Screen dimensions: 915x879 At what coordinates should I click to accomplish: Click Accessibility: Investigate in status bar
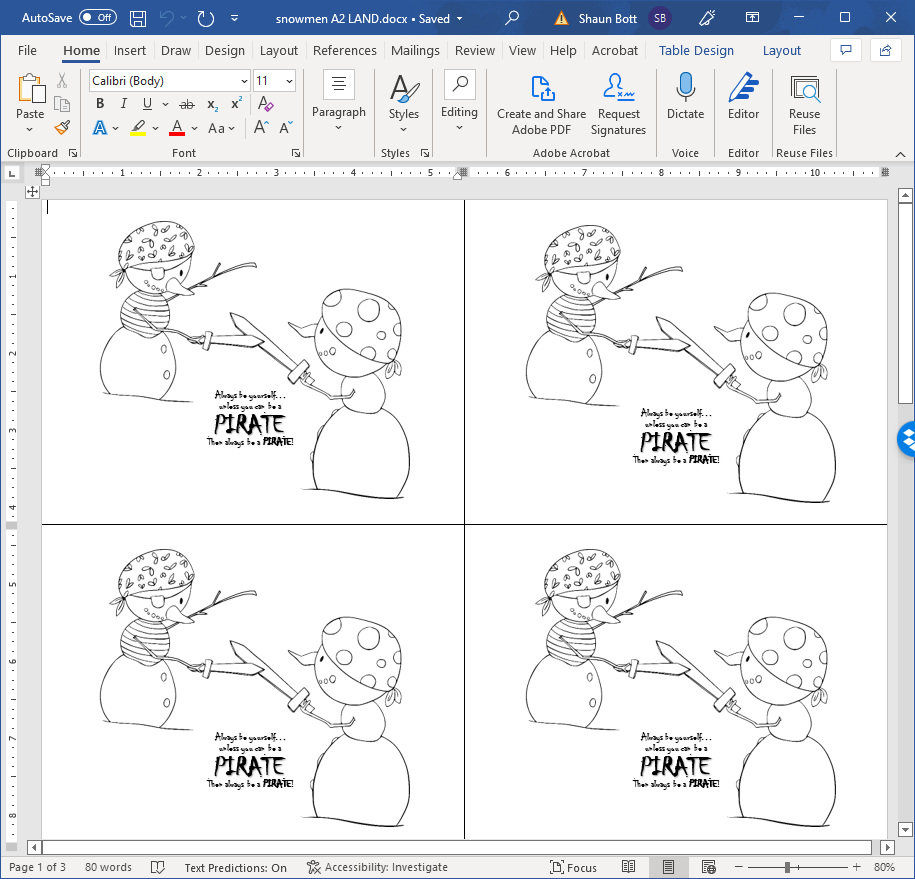[377, 867]
